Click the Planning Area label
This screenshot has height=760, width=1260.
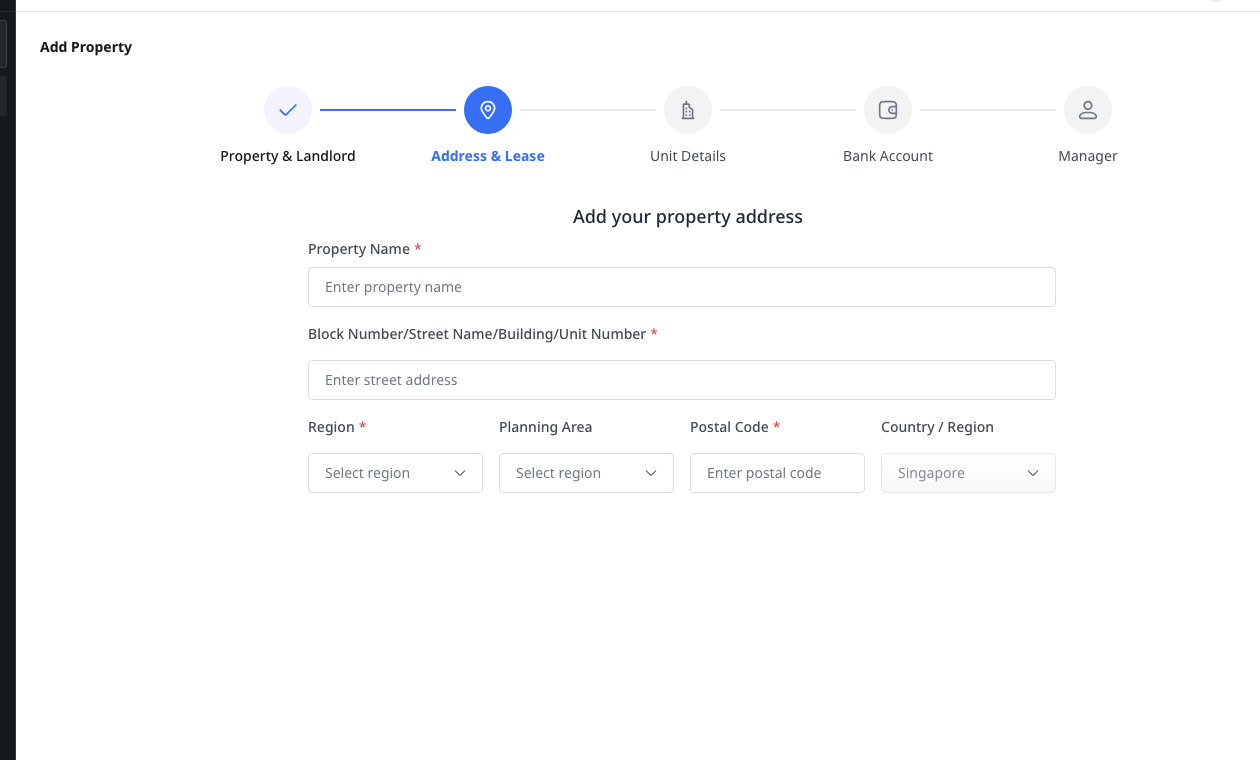point(546,427)
